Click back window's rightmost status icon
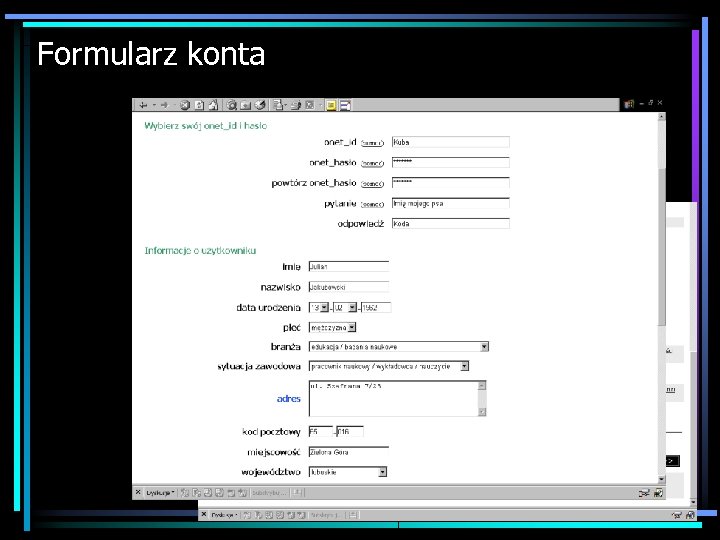 point(690,515)
